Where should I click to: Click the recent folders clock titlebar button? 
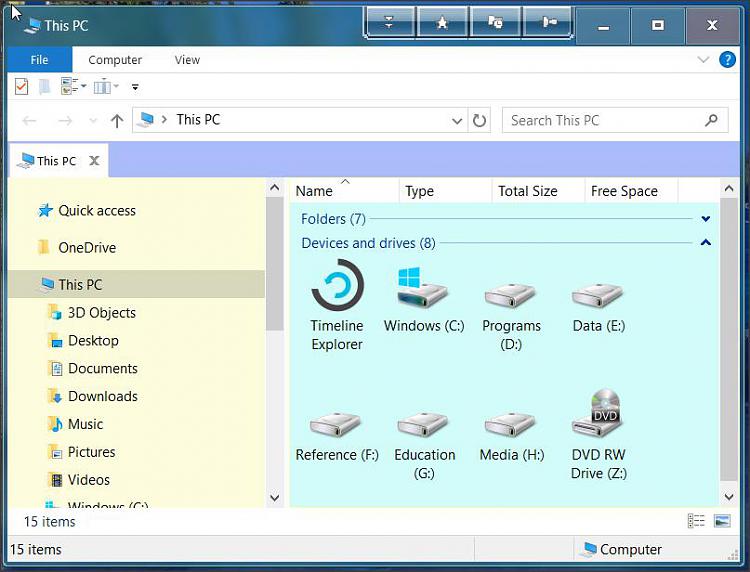[496, 22]
